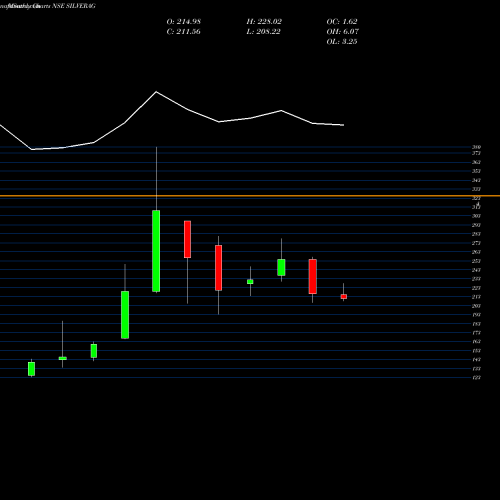Image resolution: width=500 pixels, height=500 pixels.
Task: Click the 'NSE SILVERAG' chart title
Action: (74, 6)
